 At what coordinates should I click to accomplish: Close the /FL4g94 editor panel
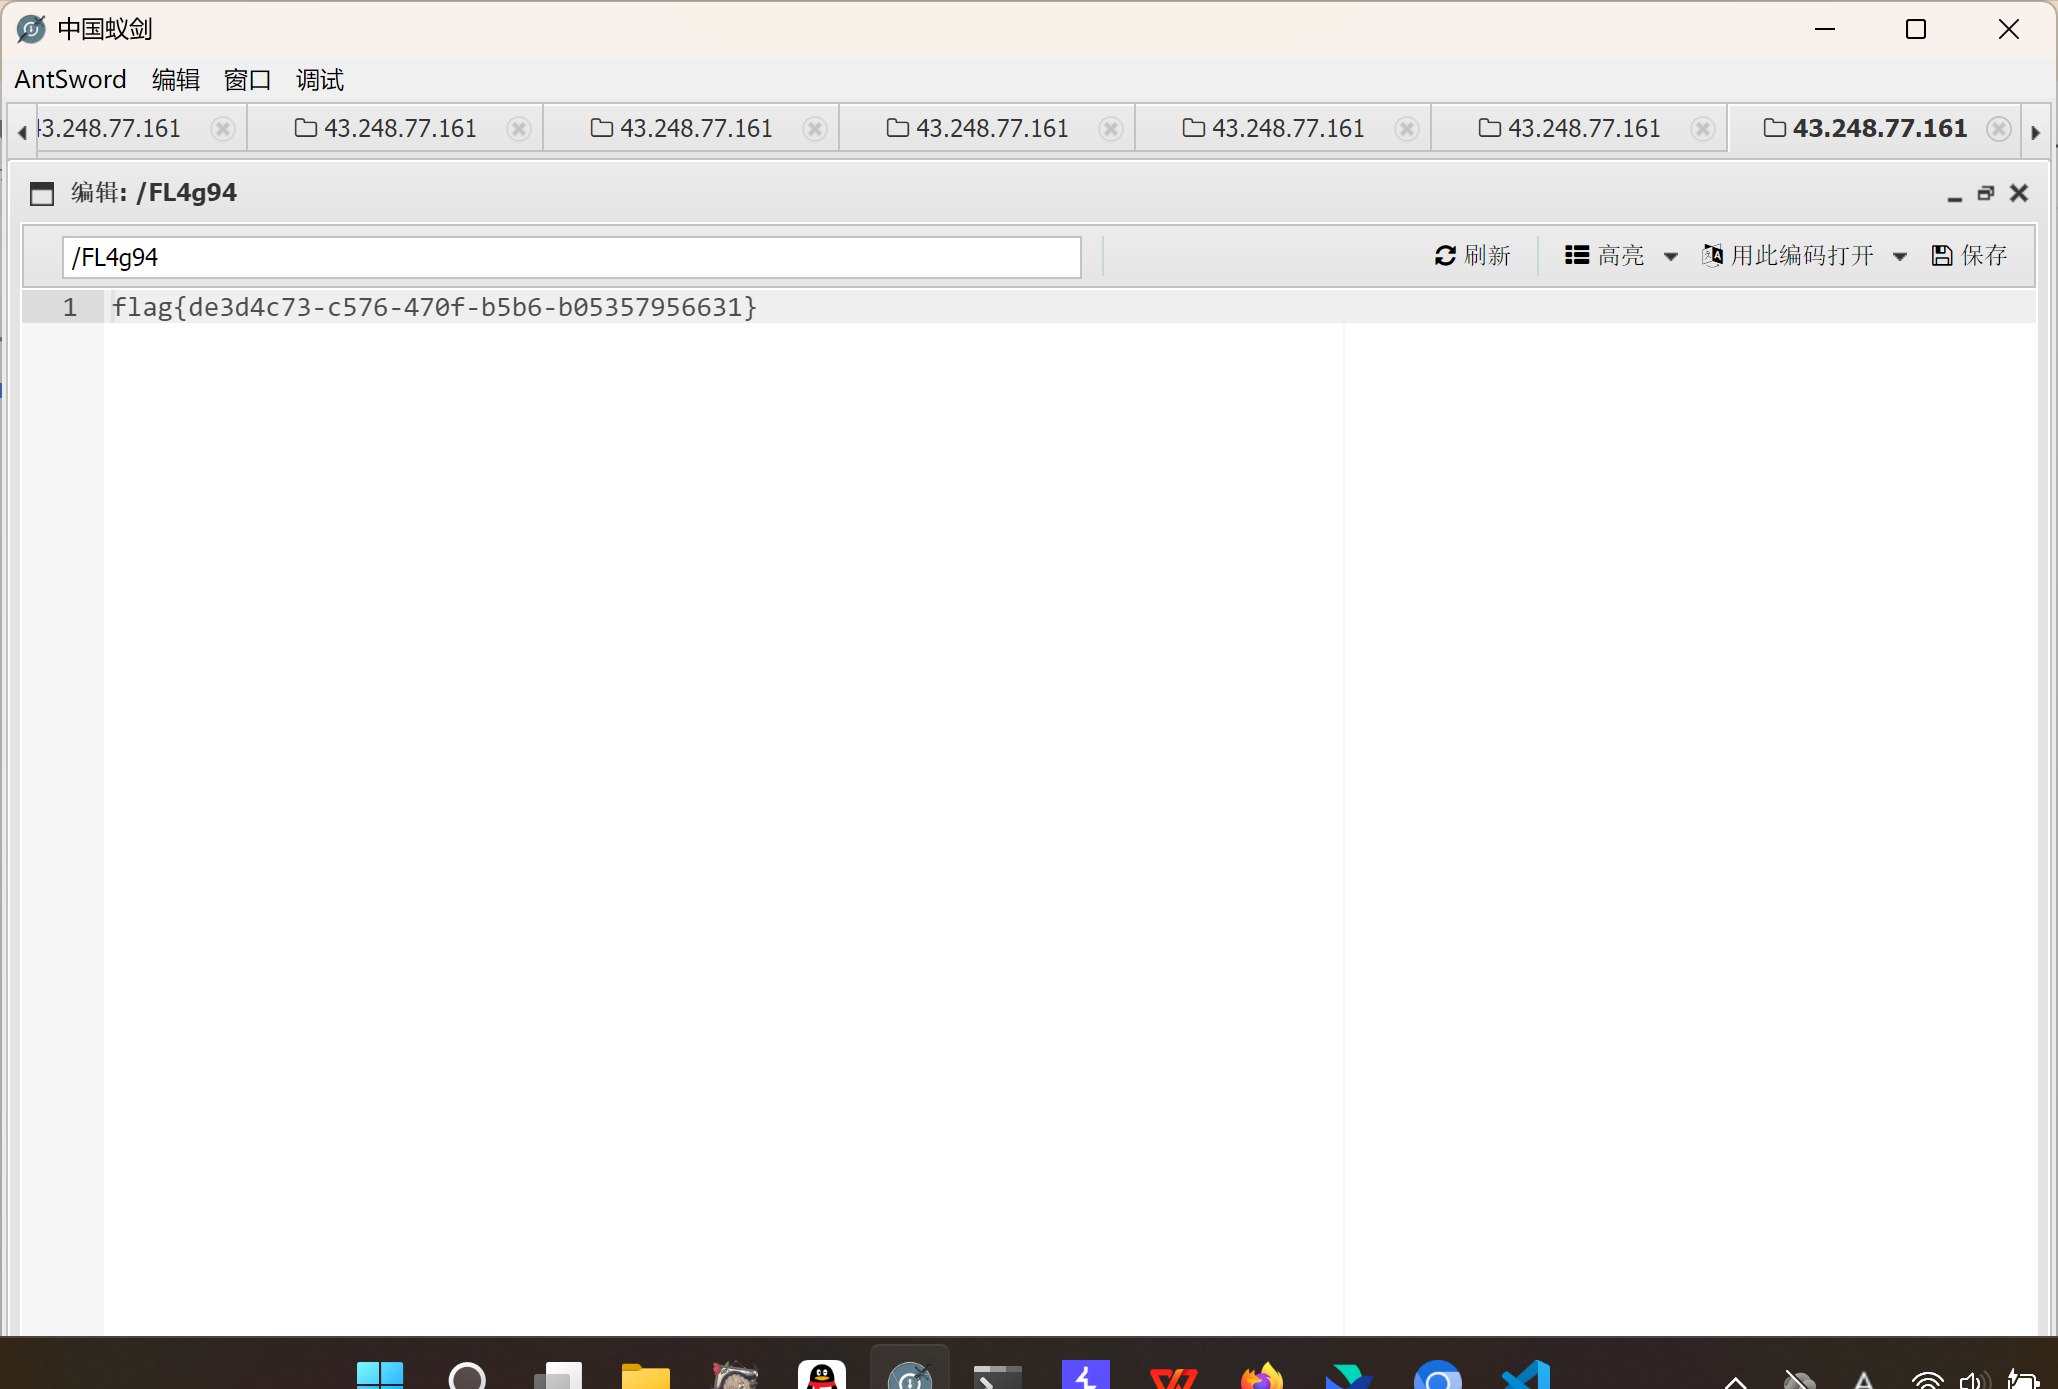click(x=2019, y=193)
